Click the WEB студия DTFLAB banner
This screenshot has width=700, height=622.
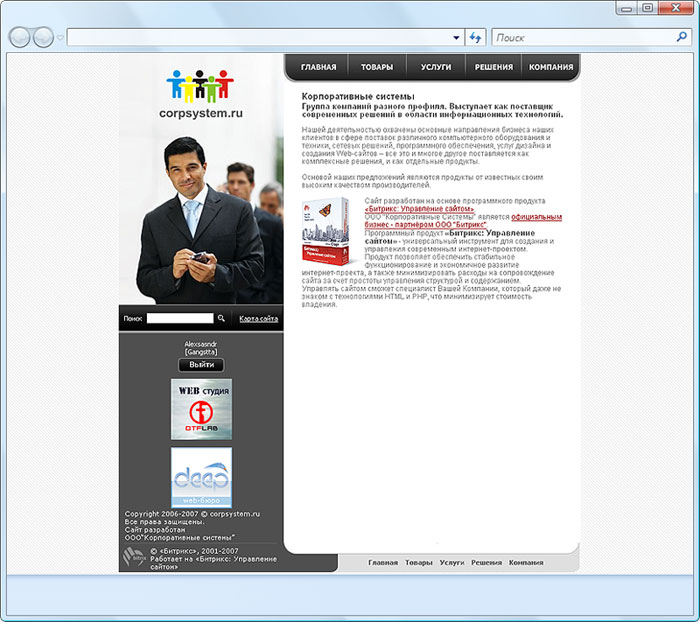(x=201, y=409)
